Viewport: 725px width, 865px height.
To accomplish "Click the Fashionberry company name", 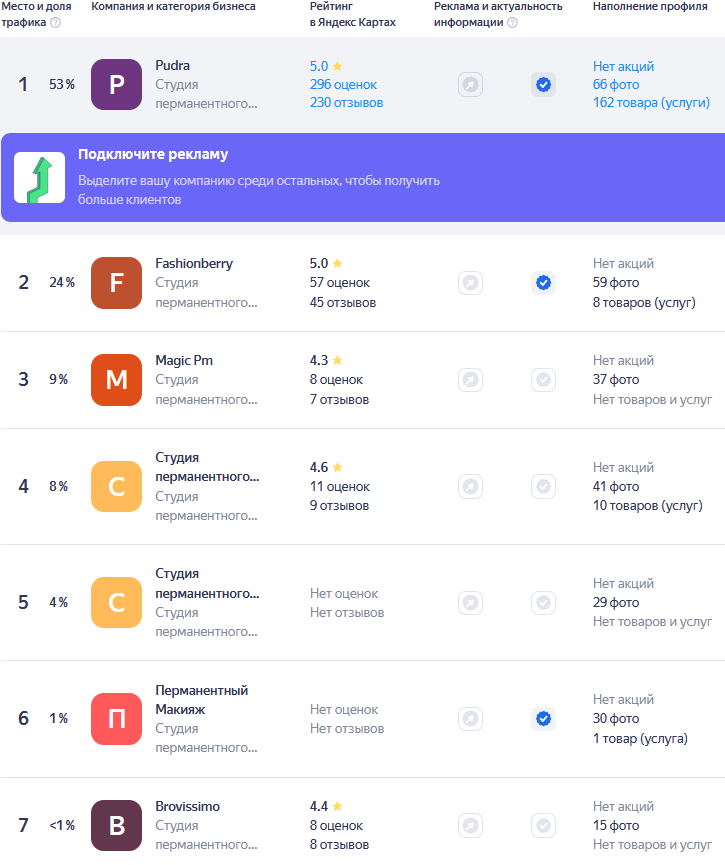I will pyautogui.click(x=194, y=264).
